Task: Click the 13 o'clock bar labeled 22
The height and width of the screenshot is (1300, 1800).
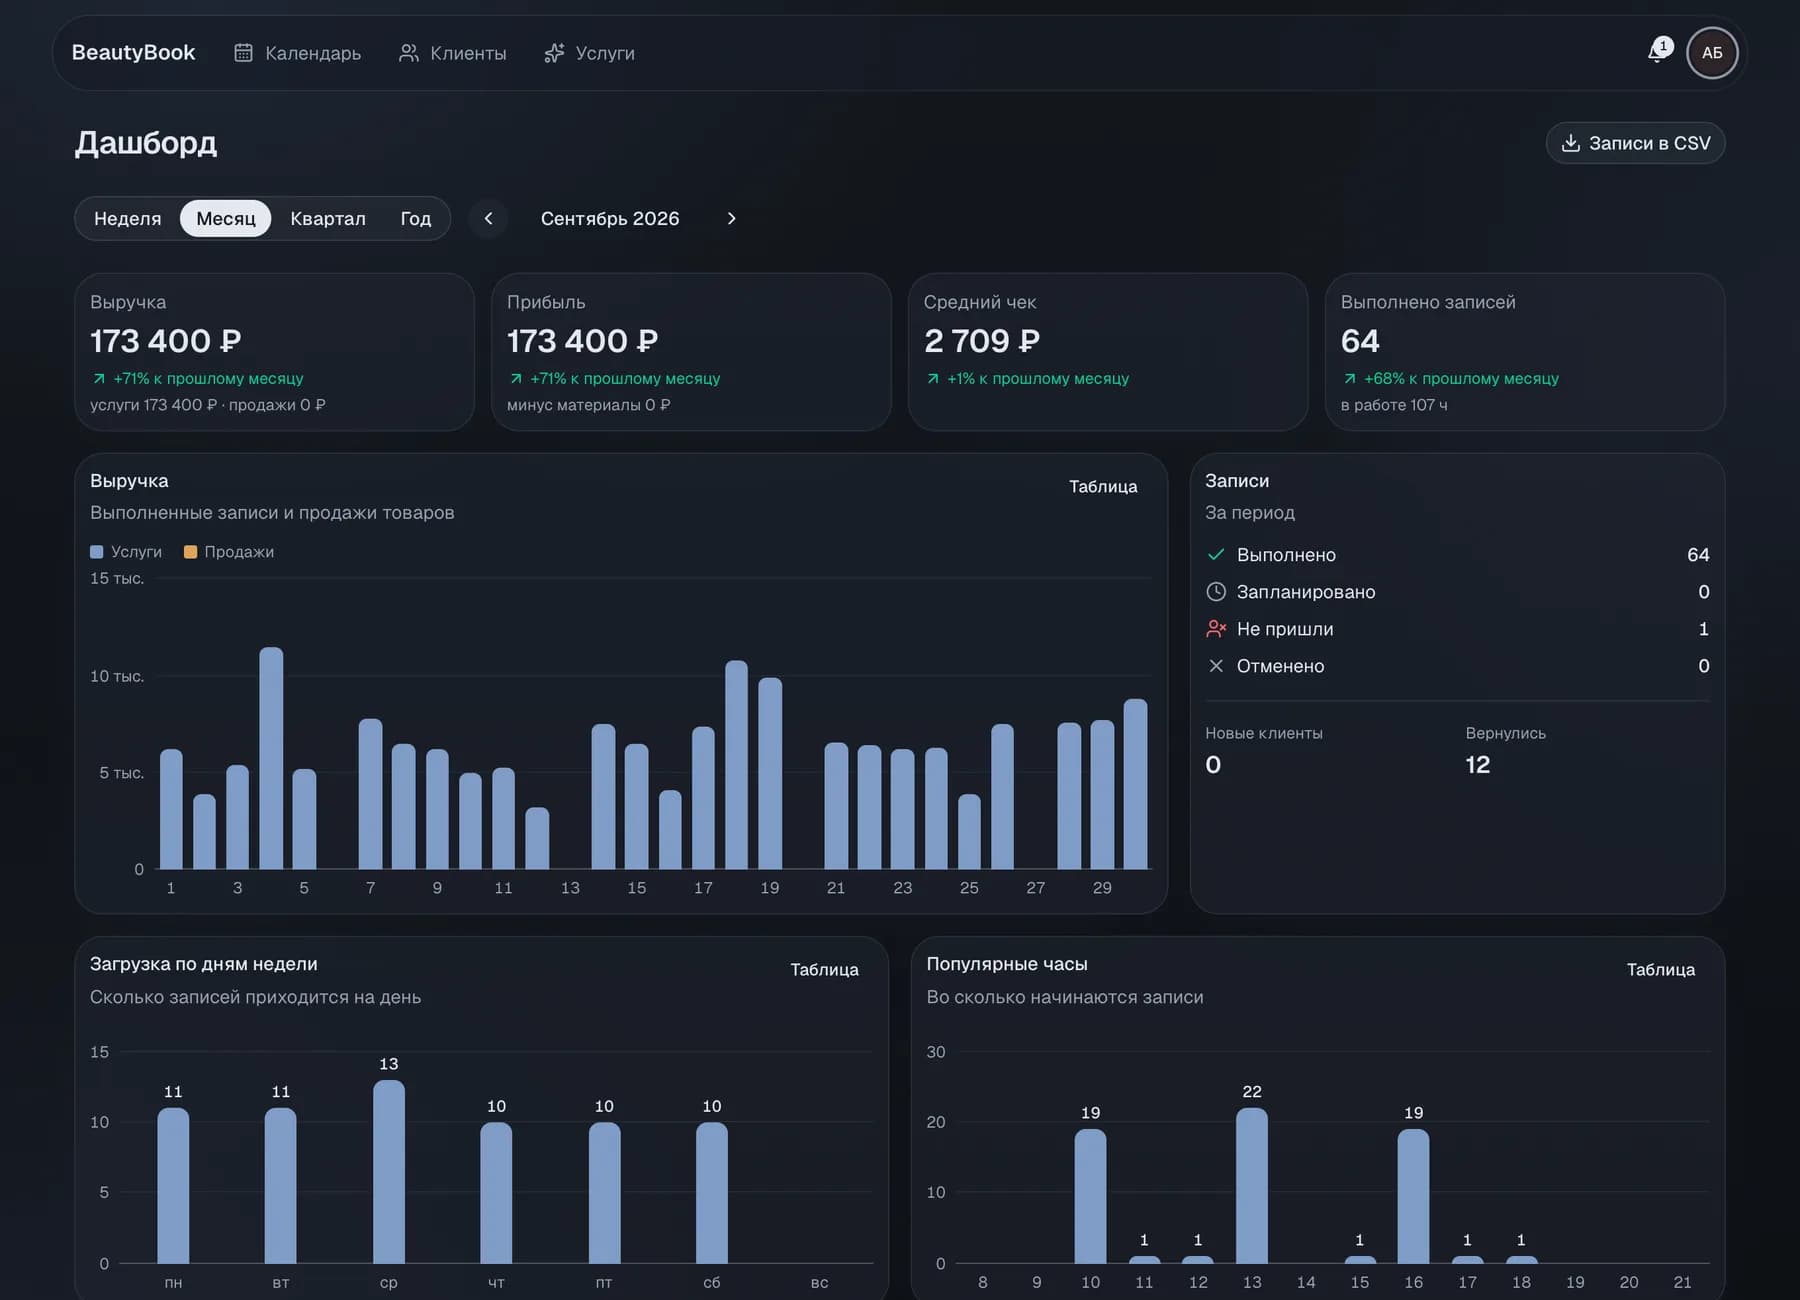Action: pyautogui.click(x=1252, y=1185)
